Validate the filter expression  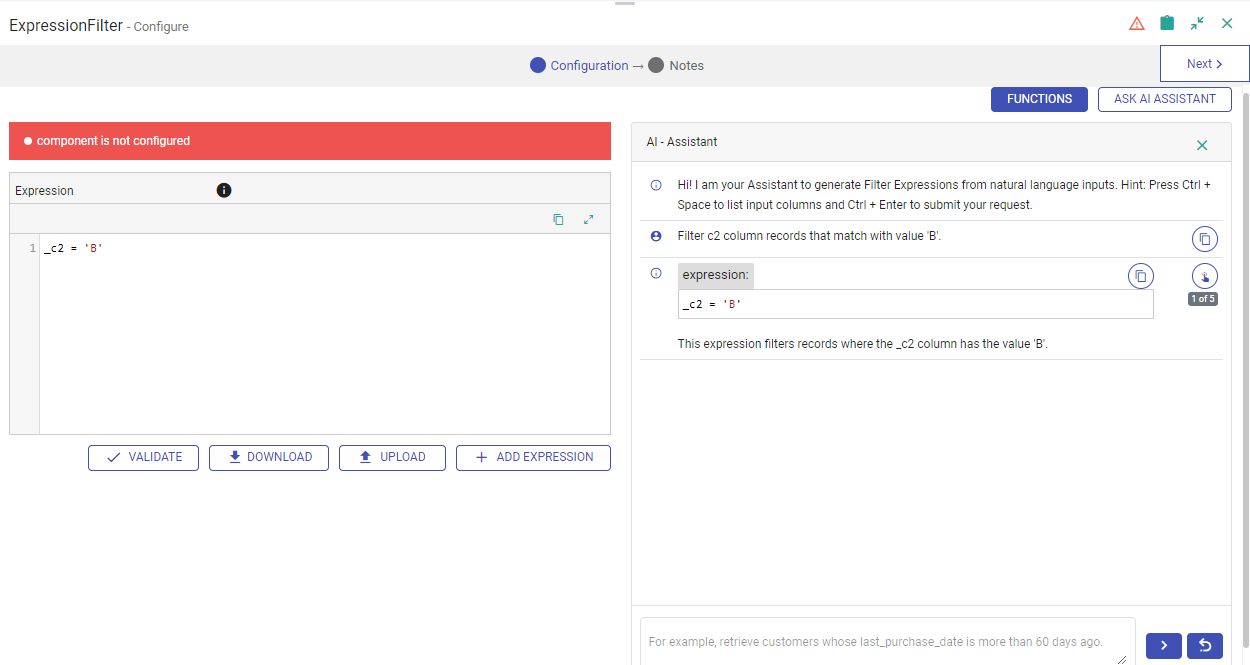click(143, 457)
